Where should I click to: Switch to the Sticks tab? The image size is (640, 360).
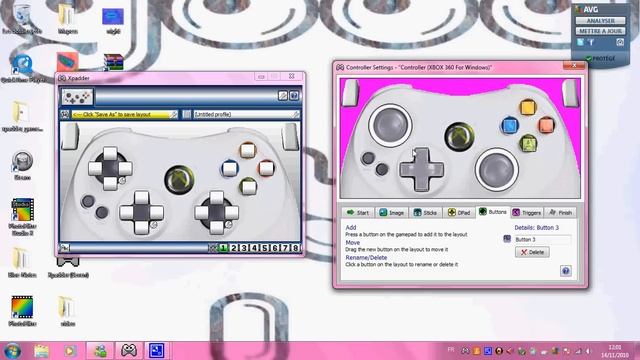point(425,213)
